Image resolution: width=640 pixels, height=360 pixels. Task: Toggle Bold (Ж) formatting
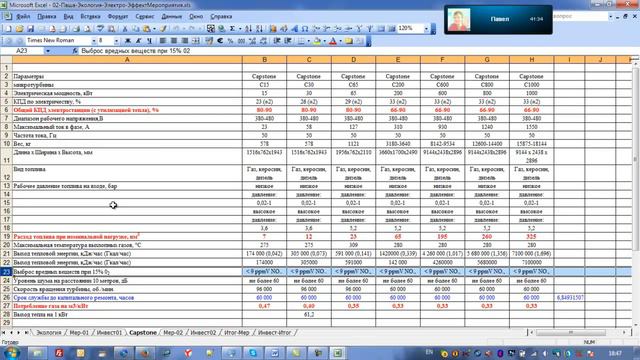[x=128, y=40]
